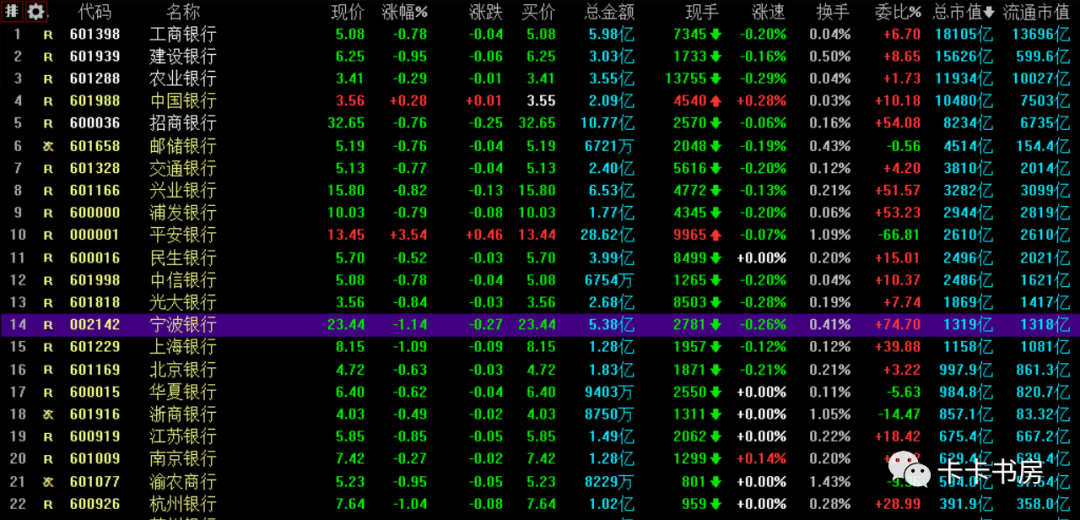1080x520 pixels.
Task: Click the green down arrow in 工商银行 row
Action: point(716,34)
